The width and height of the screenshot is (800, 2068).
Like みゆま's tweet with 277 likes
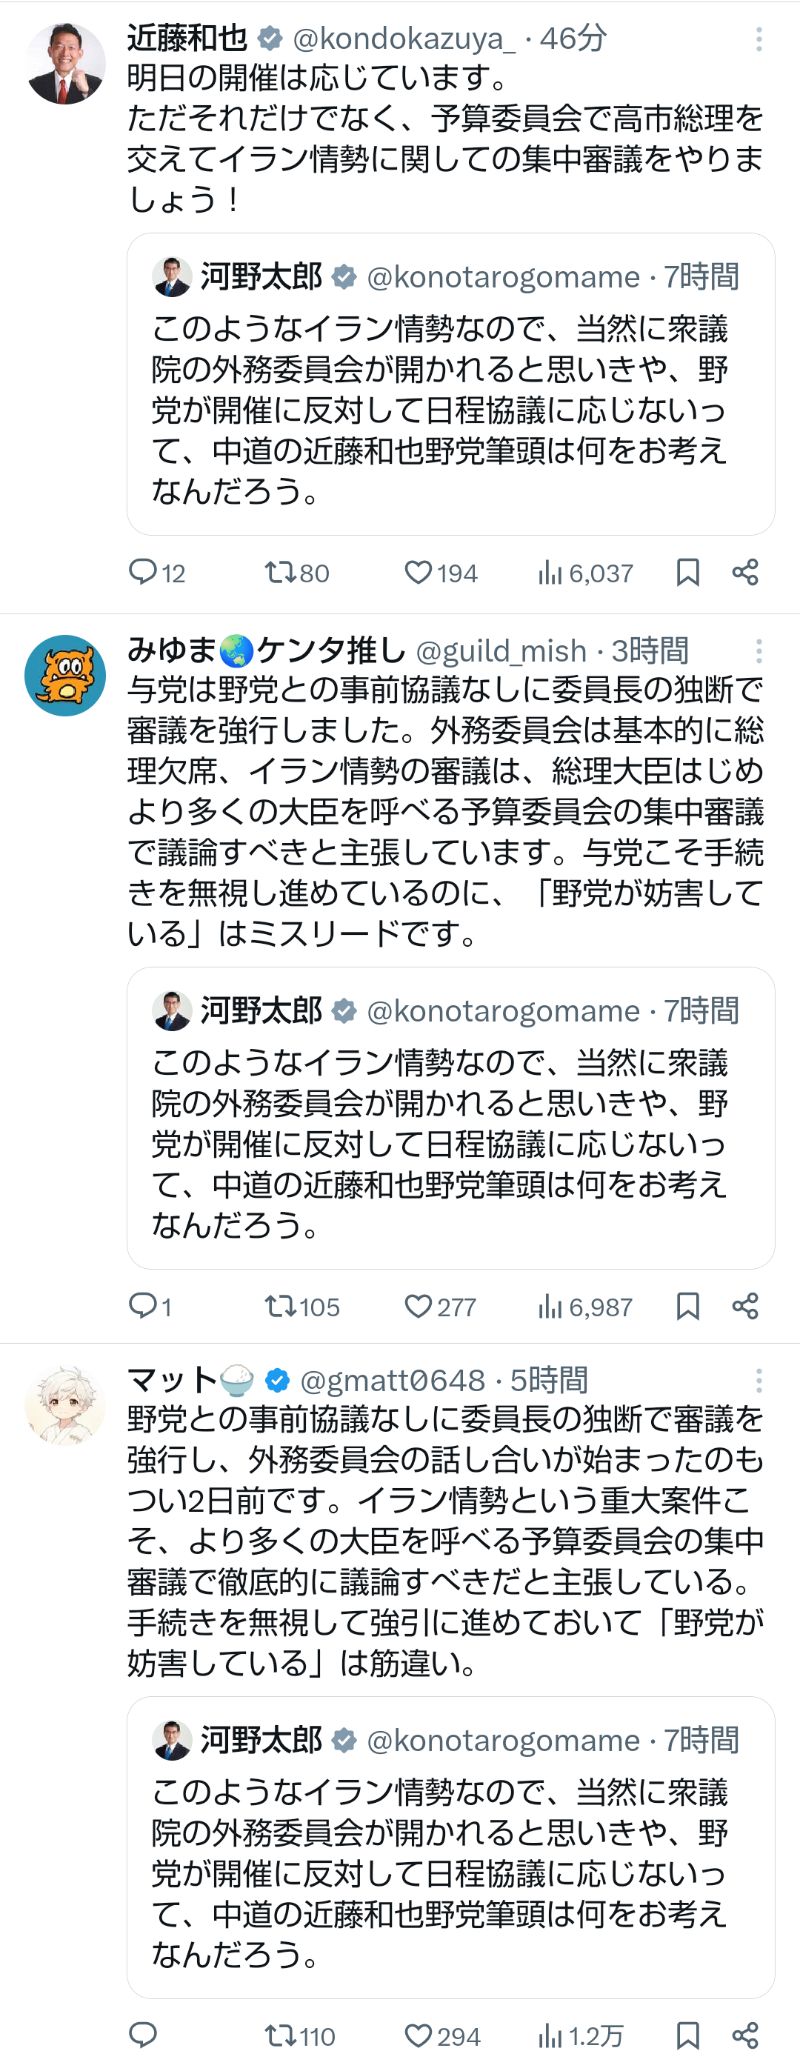click(x=418, y=1306)
